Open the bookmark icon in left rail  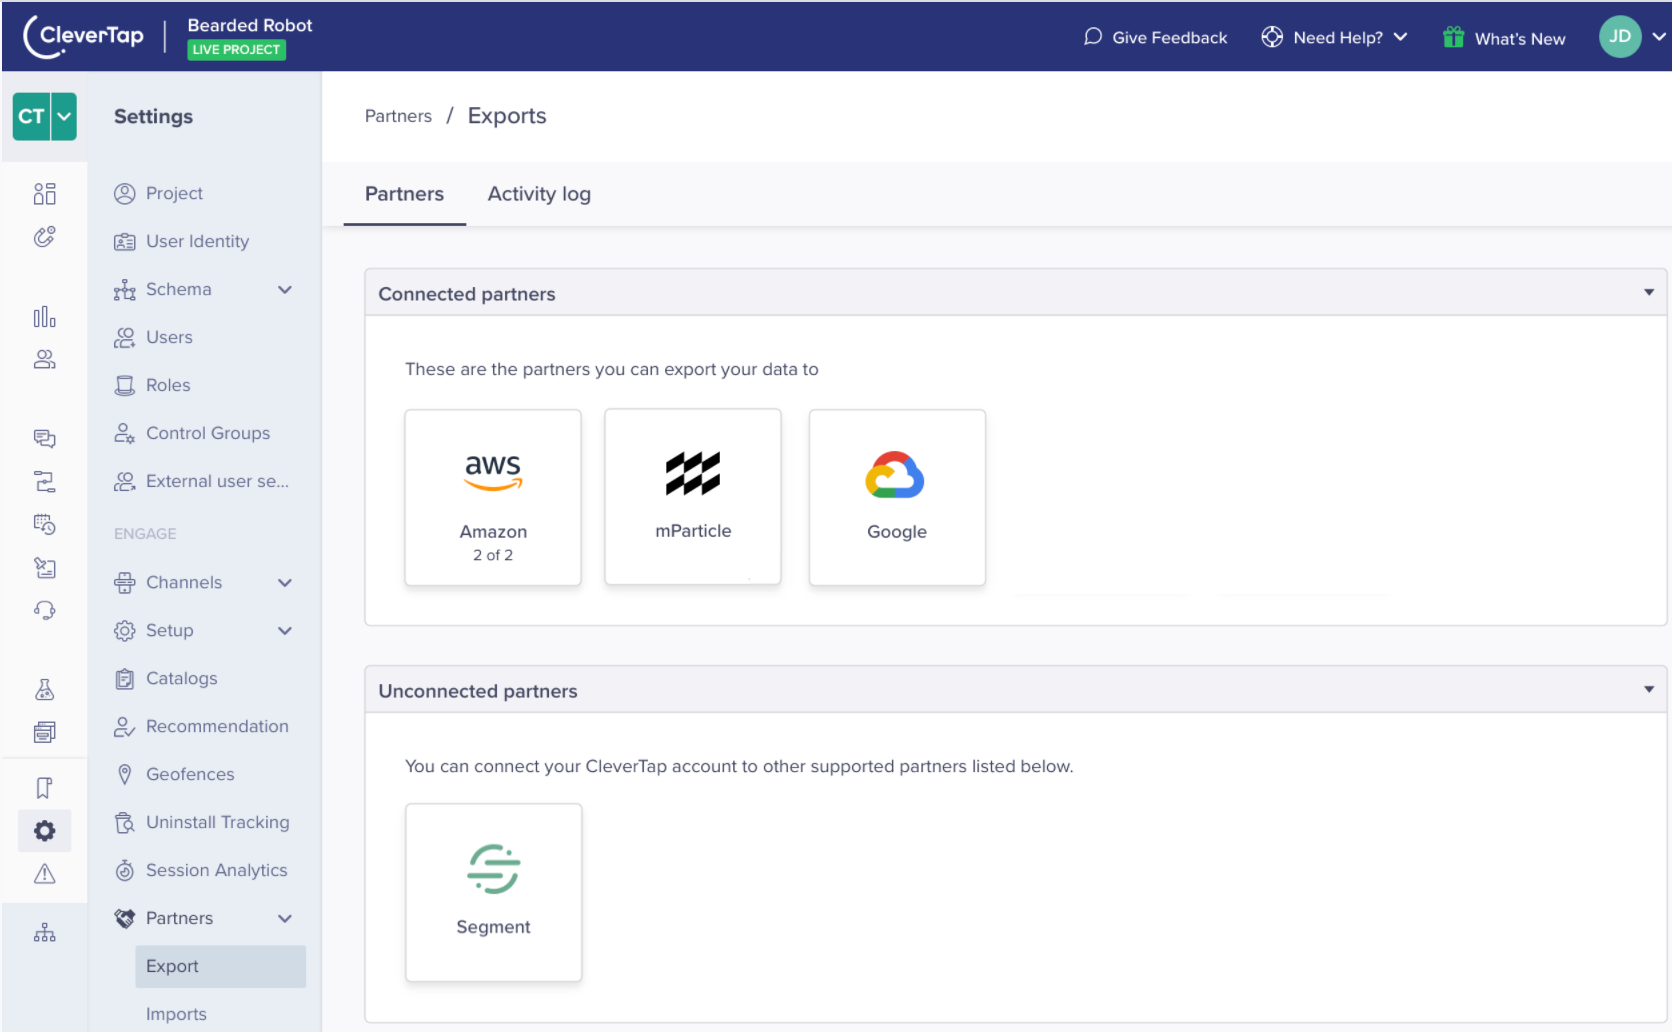45,788
